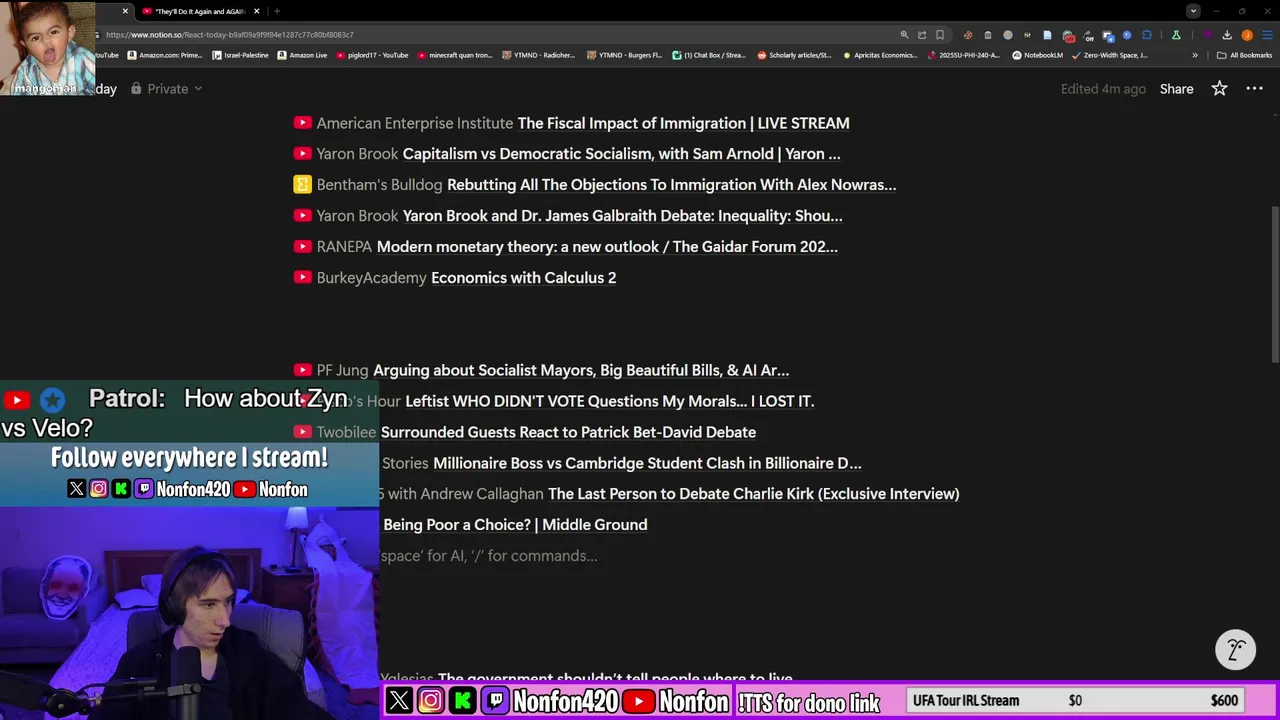Click the Share button
The height and width of the screenshot is (720, 1280).
1176,89
